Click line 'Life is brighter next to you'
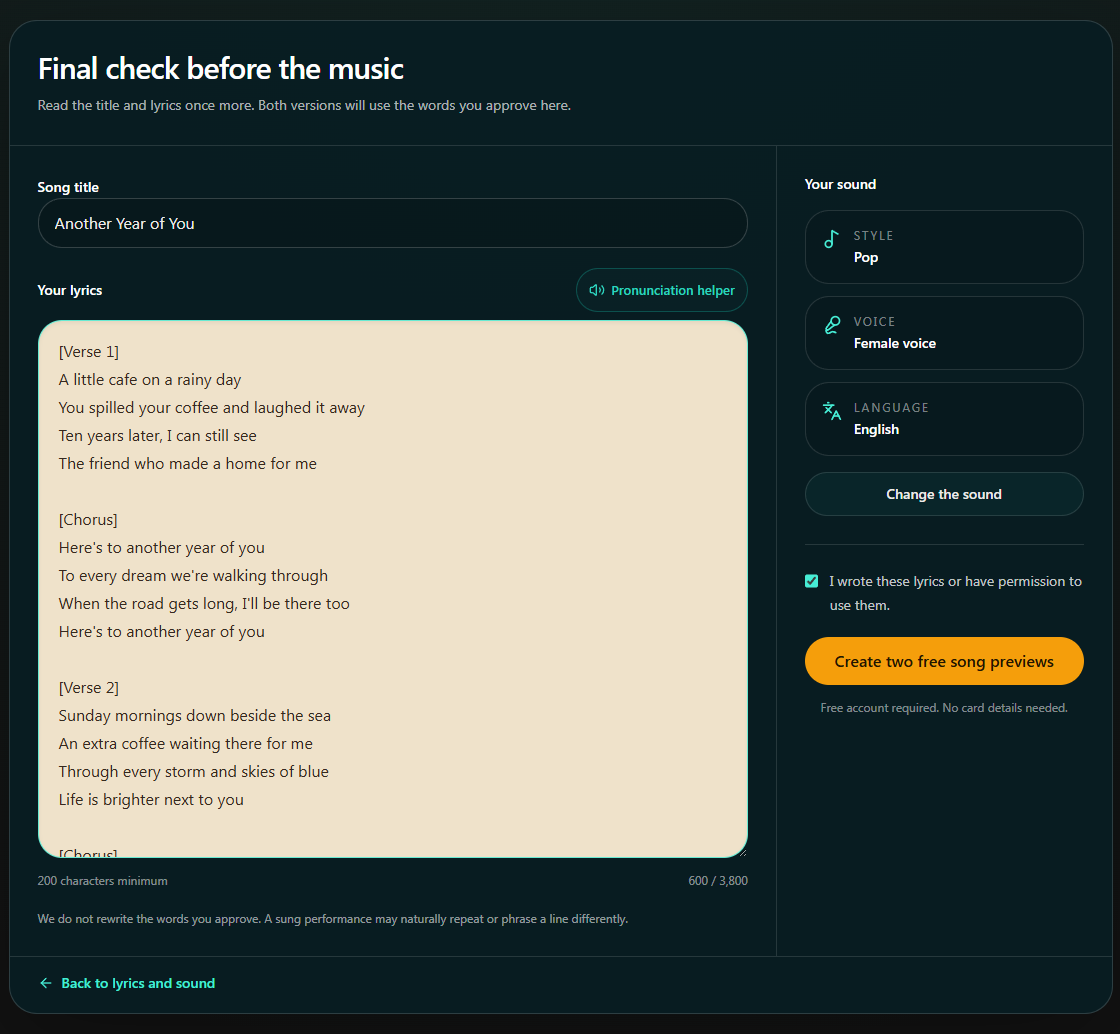1120x1034 pixels. pos(151,799)
